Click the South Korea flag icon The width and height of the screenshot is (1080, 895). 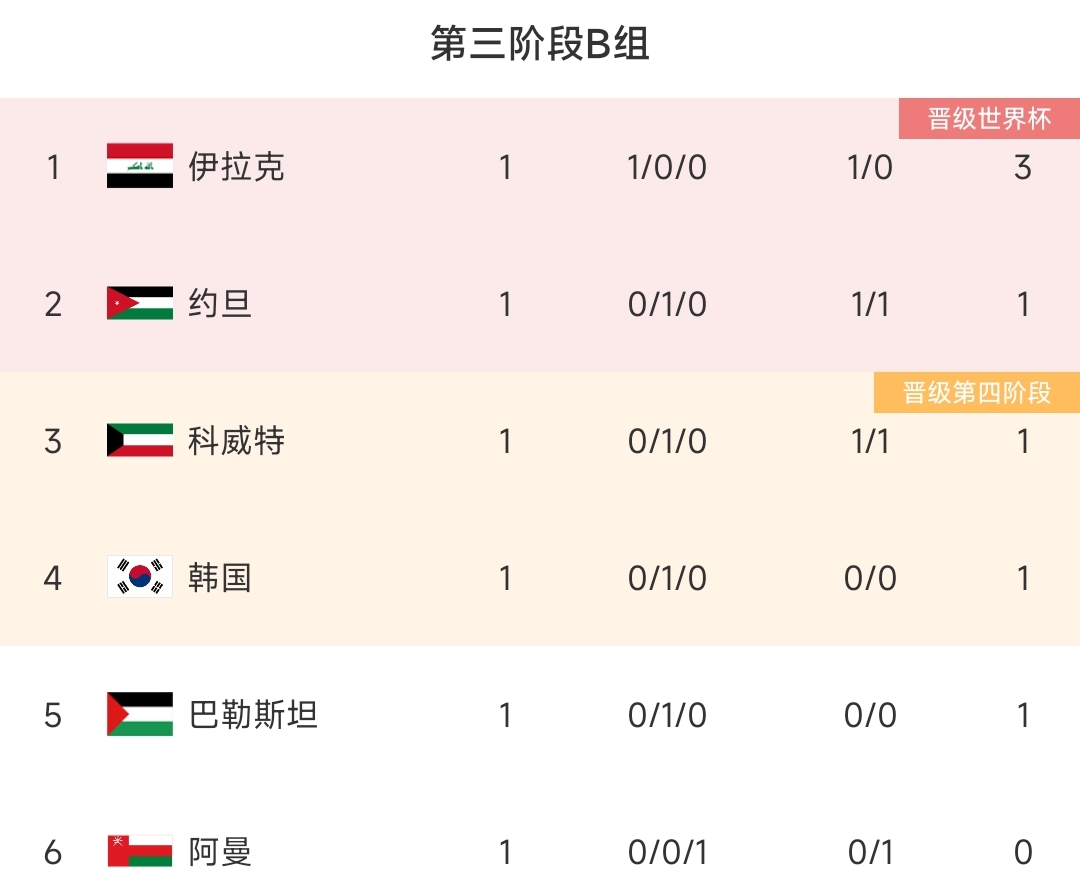click(x=140, y=577)
